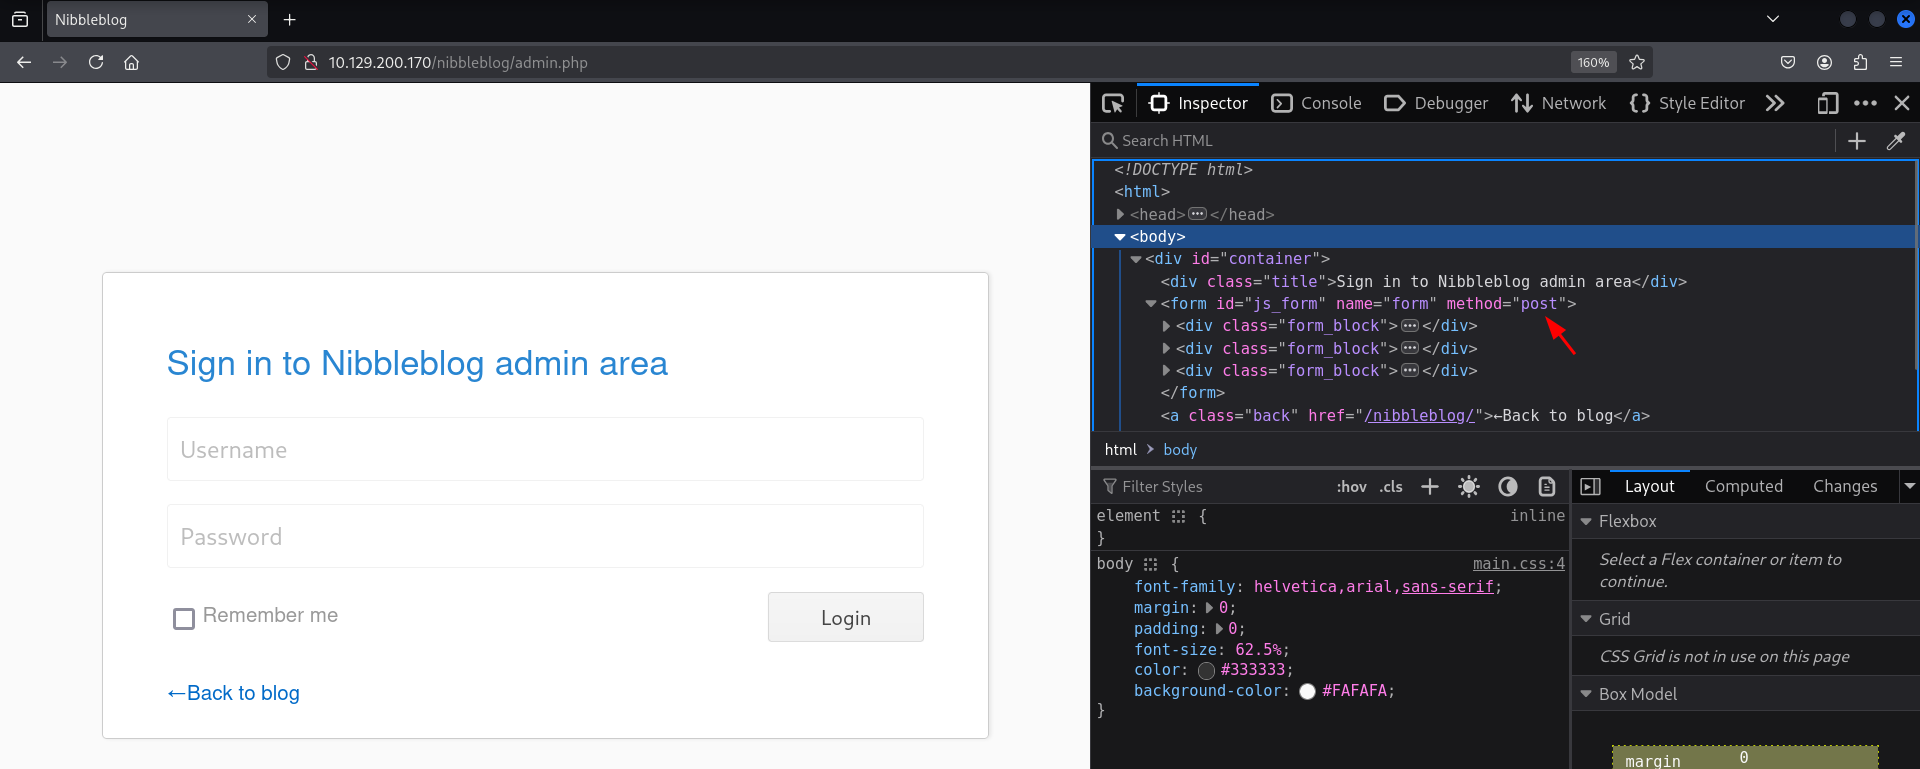Check the Remember me checkbox
Viewport: 1920px width, 769px height.
[184, 619]
